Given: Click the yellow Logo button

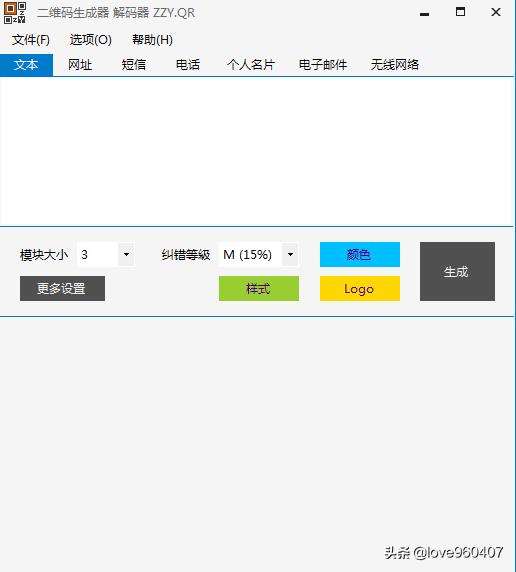Looking at the screenshot, I should pos(360,289).
